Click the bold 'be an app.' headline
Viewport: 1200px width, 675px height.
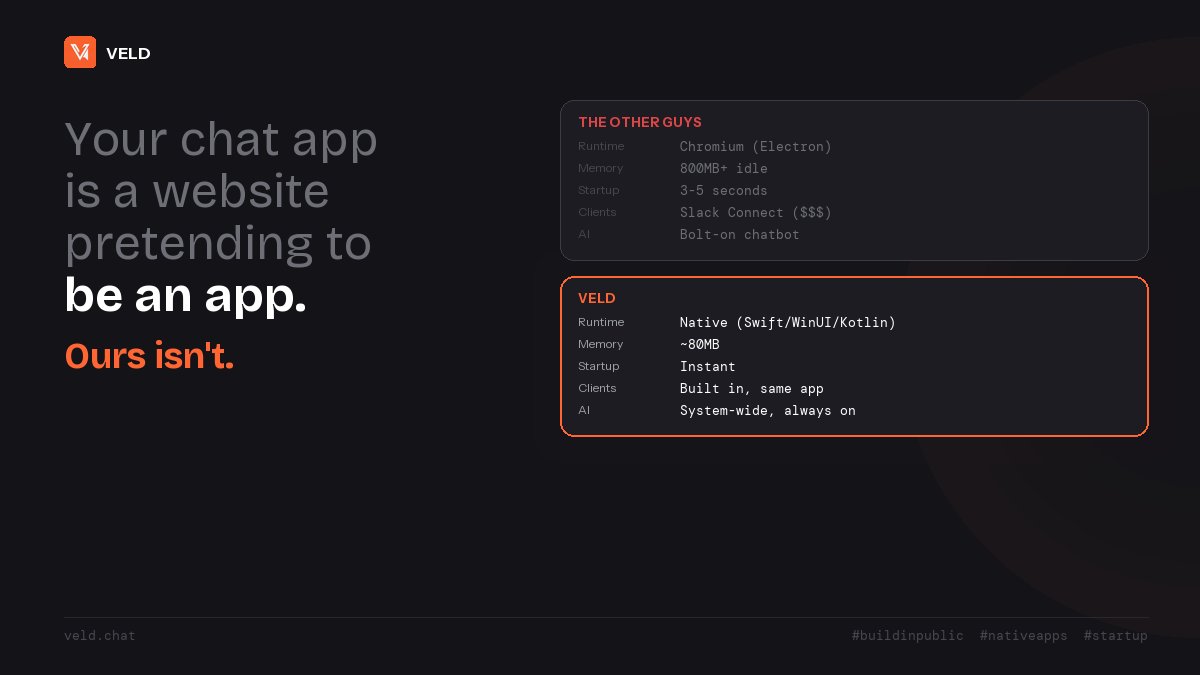tap(185, 296)
